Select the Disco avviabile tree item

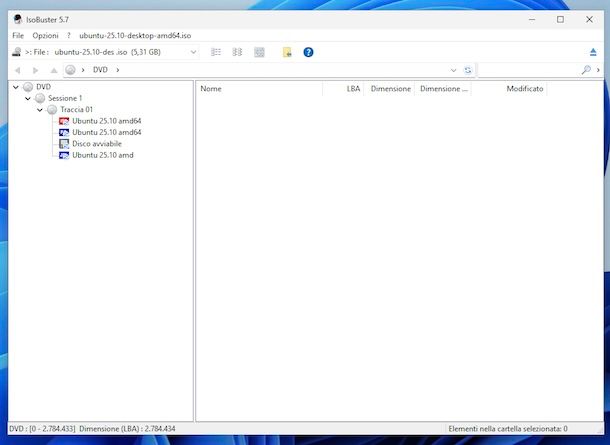[x=96, y=143]
